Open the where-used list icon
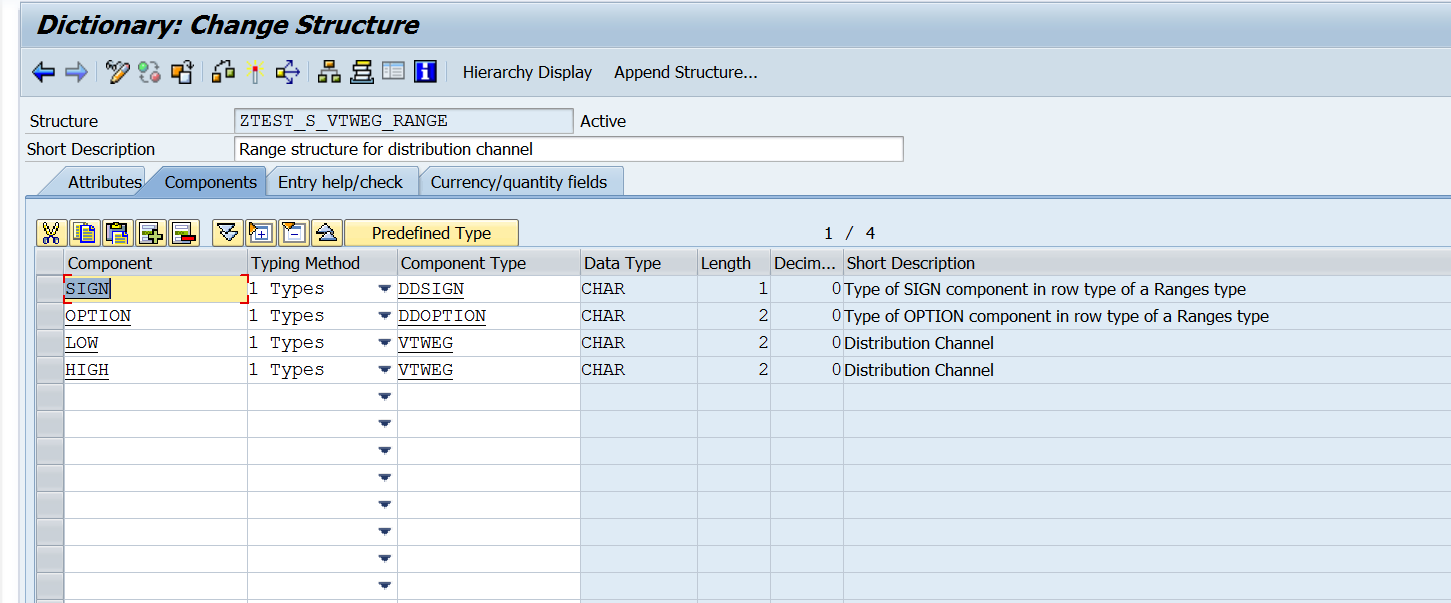1451x603 pixels. (x=287, y=72)
